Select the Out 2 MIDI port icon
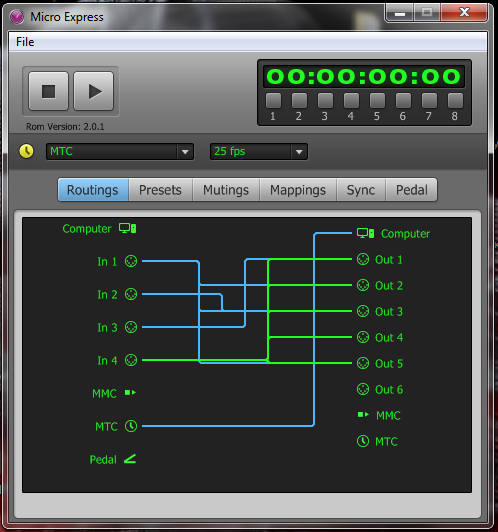Viewport: 498px width, 532px height. click(x=363, y=285)
